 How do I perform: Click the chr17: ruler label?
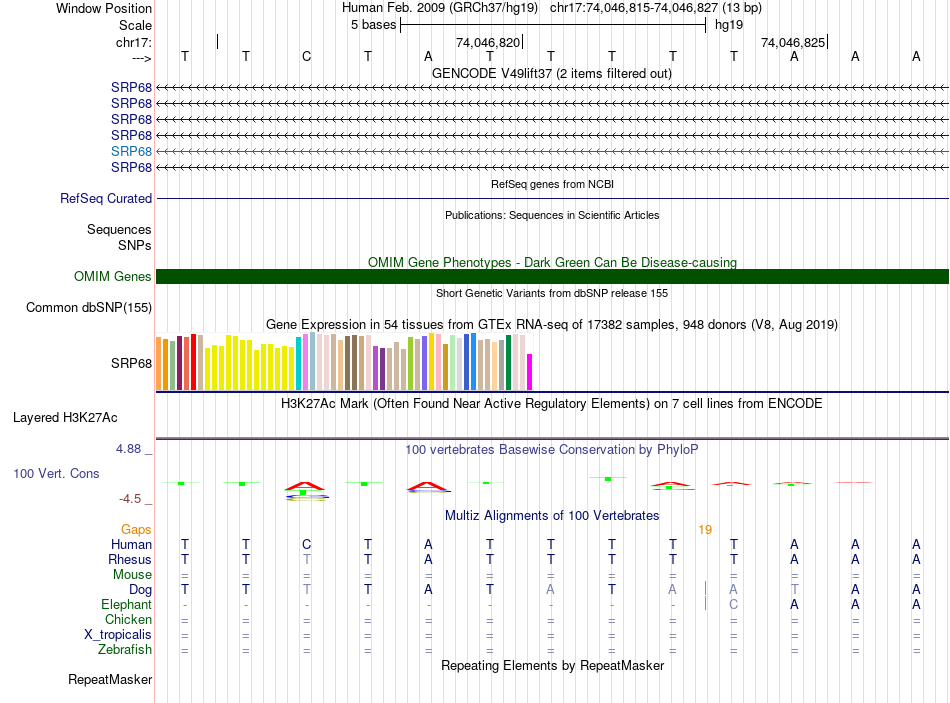[134, 42]
